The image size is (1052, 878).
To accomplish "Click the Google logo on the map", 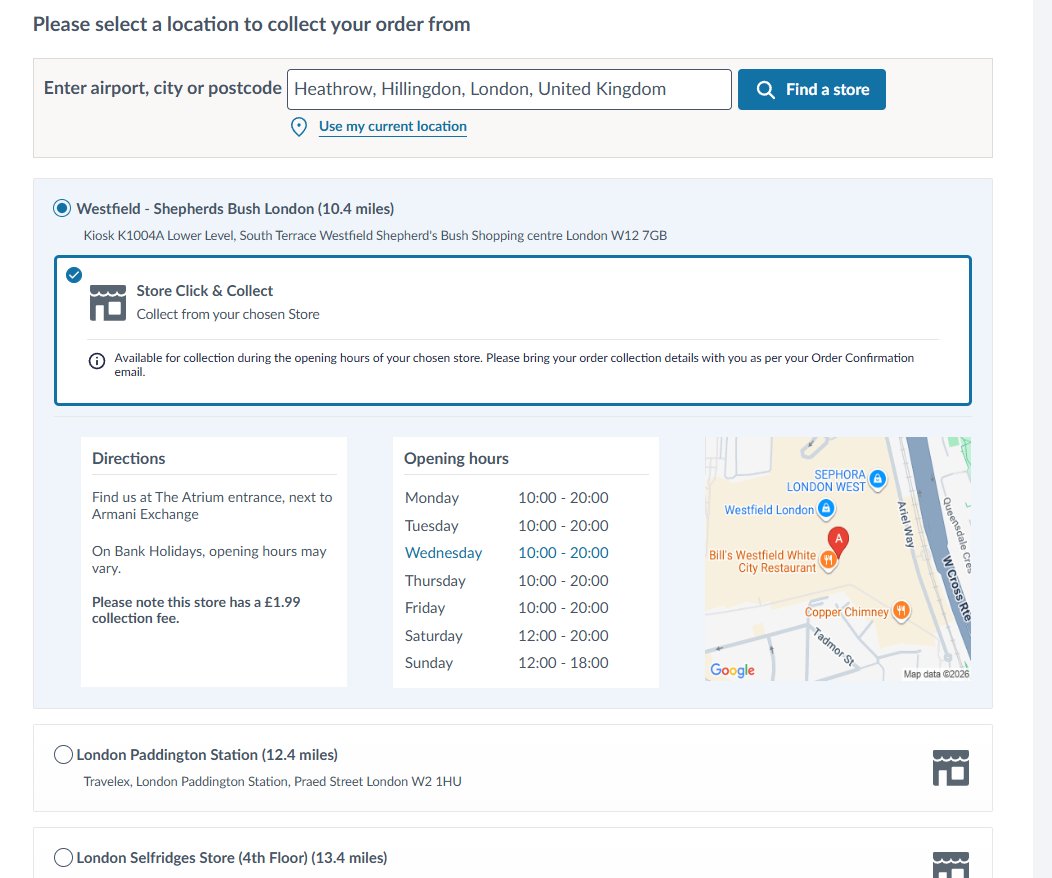I will (732, 669).
